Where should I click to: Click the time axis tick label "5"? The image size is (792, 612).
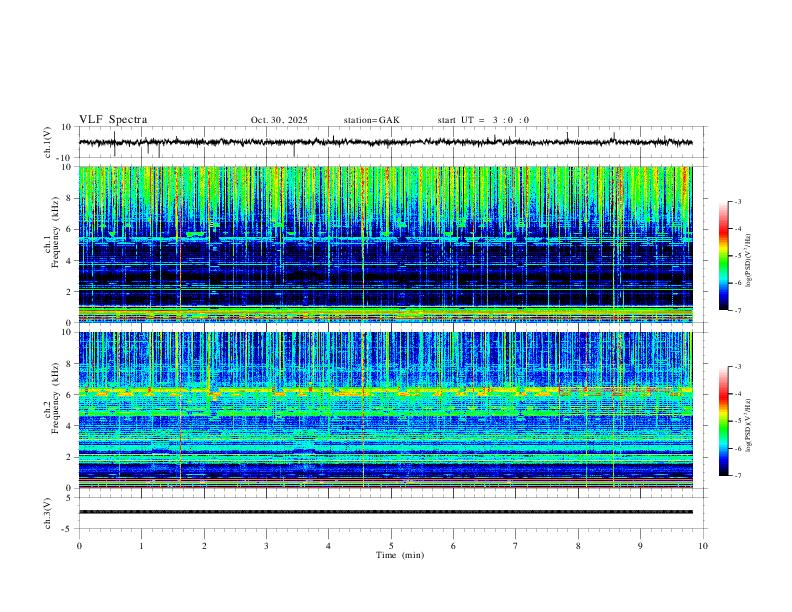point(391,546)
